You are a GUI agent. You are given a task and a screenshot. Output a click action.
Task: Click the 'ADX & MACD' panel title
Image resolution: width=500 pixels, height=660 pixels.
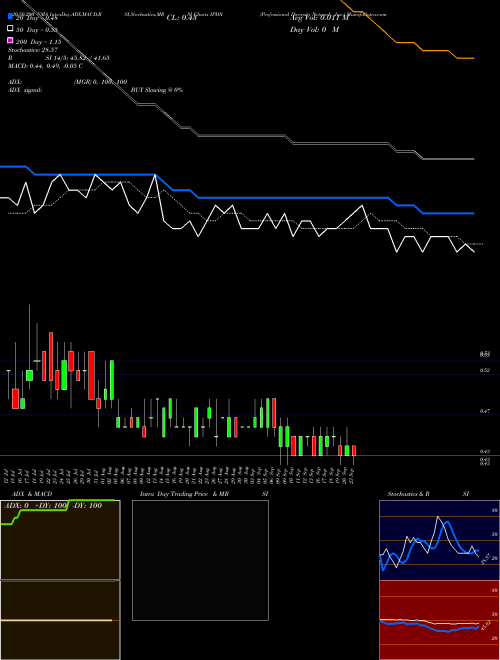click(x=32, y=494)
